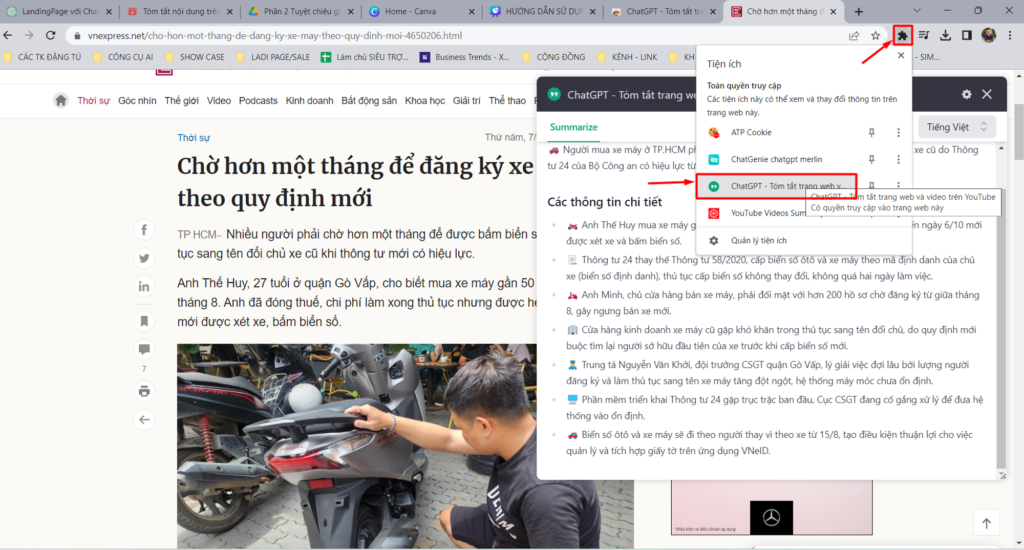Viewport: 1024px width, 550px height.
Task: Open settings gear in ChatGPT summary panel
Action: click(966, 94)
